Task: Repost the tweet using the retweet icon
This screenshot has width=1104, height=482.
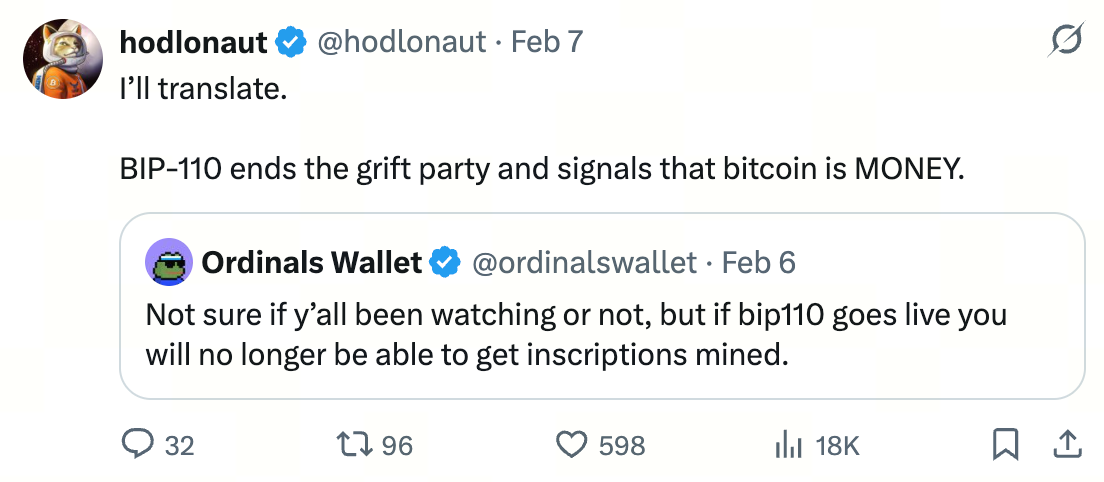Action: [359, 445]
